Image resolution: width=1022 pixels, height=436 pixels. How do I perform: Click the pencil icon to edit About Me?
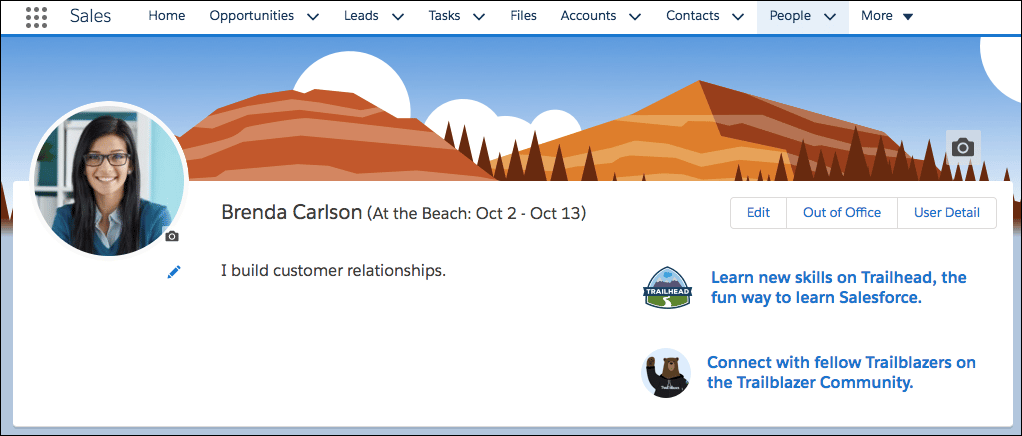(x=174, y=271)
